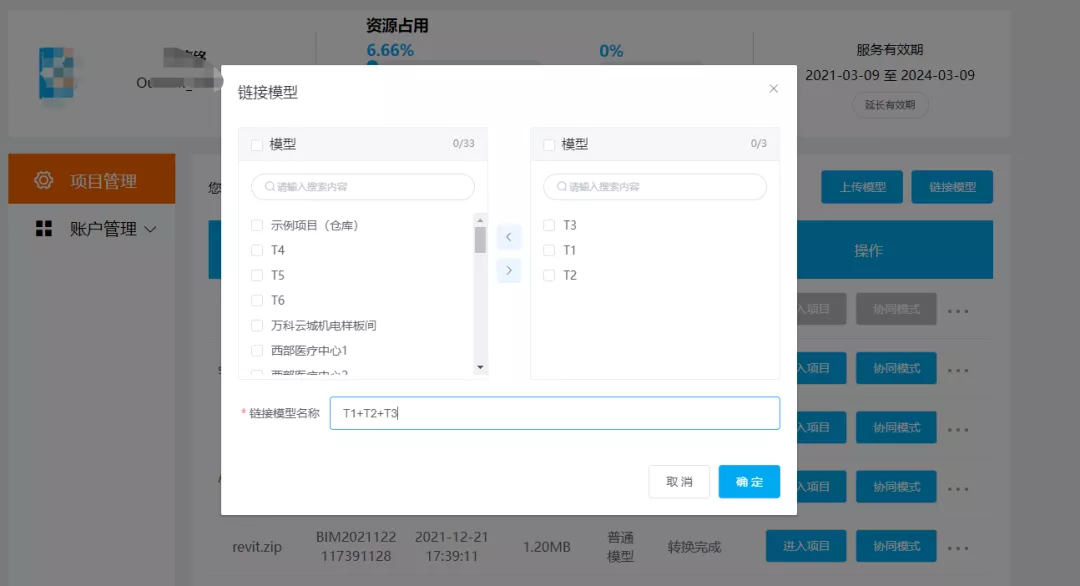Screen dimensions: 1080x586
Task: Toggle the select-all 模型 checkbox in right panel
Action: (x=549, y=145)
